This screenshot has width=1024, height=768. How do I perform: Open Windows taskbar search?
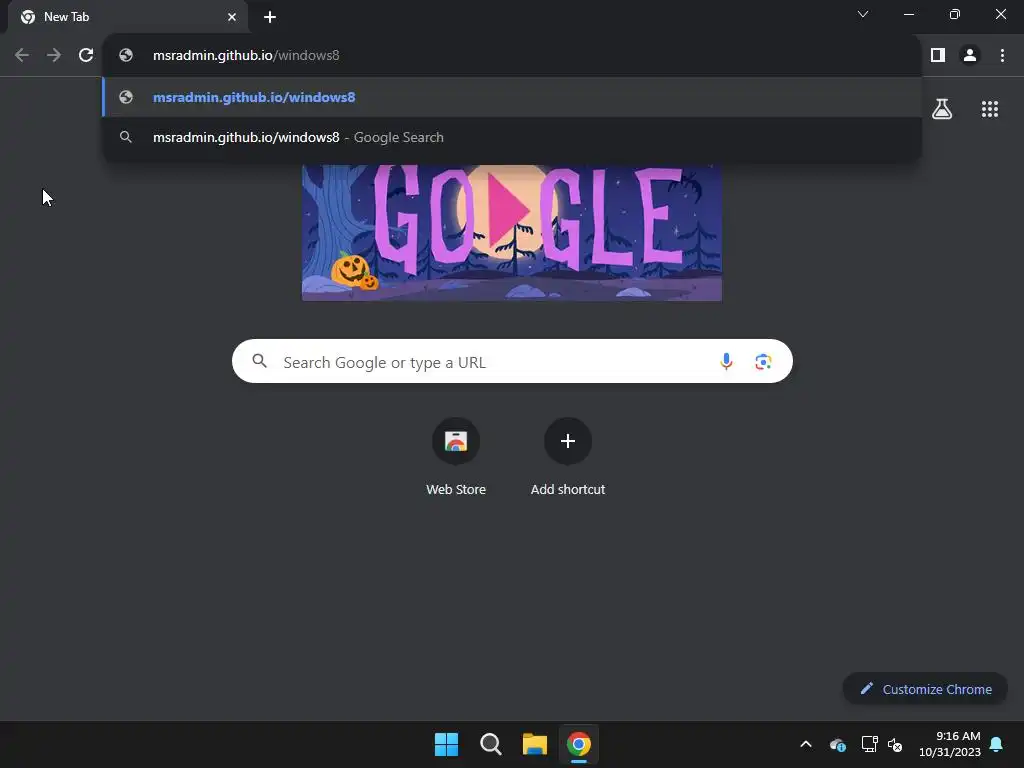pyautogui.click(x=490, y=744)
